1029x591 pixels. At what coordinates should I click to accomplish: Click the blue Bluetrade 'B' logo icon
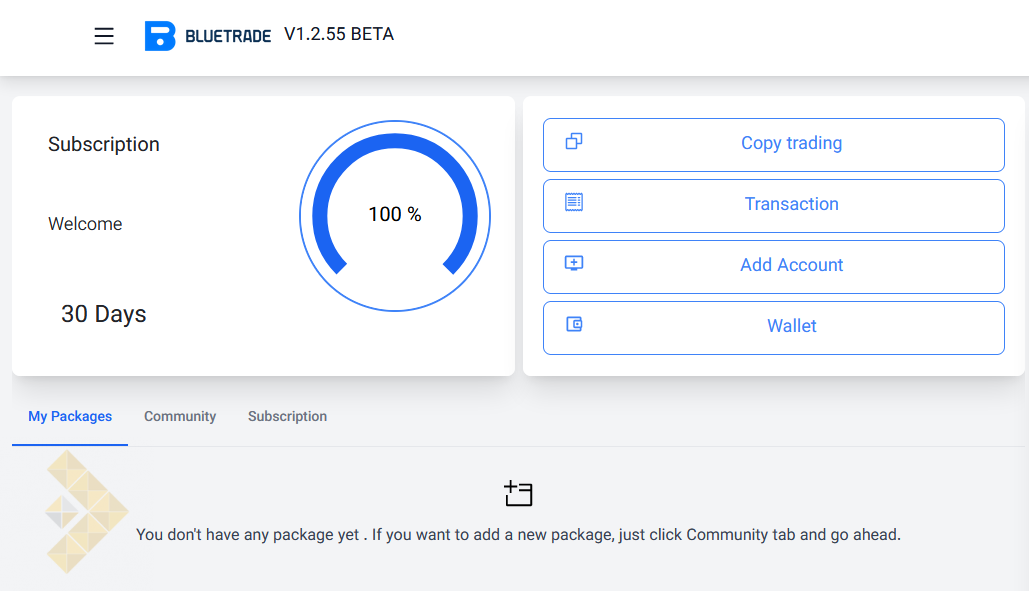[x=160, y=36]
